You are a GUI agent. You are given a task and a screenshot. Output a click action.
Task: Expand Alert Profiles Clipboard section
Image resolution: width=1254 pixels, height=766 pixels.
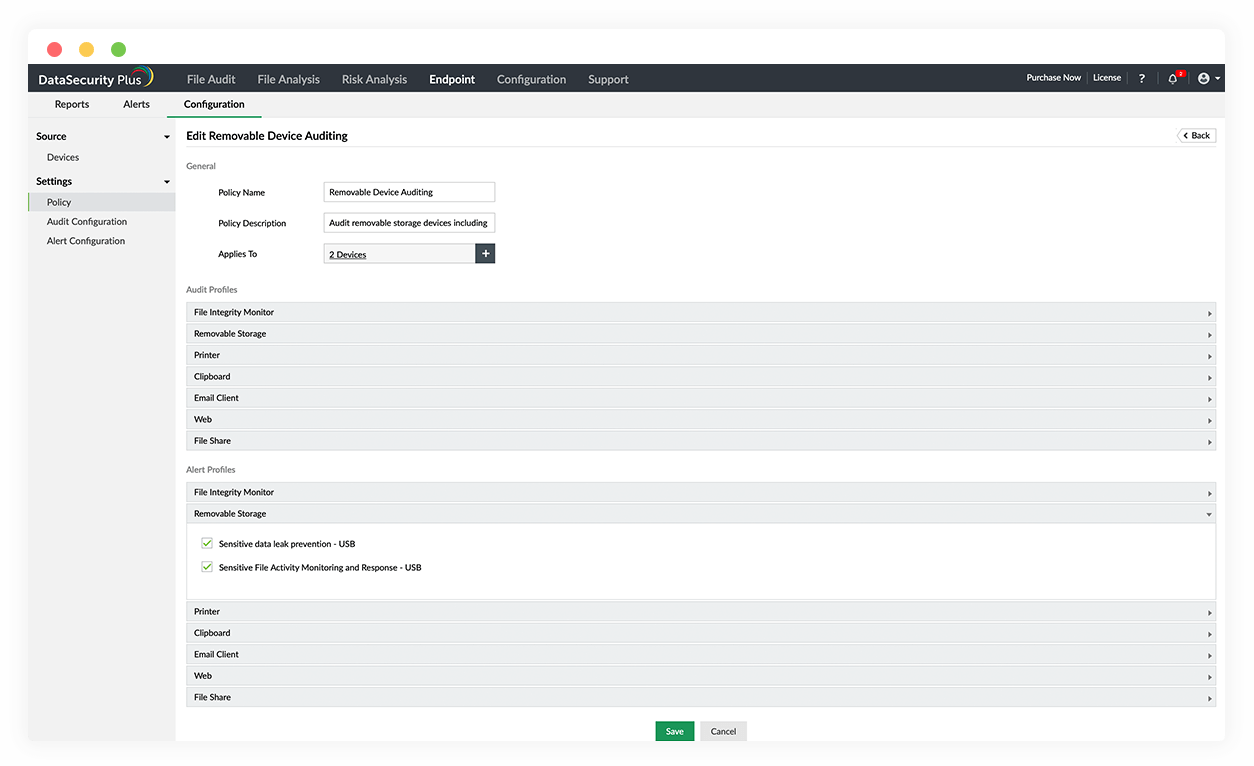click(x=701, y=633)
